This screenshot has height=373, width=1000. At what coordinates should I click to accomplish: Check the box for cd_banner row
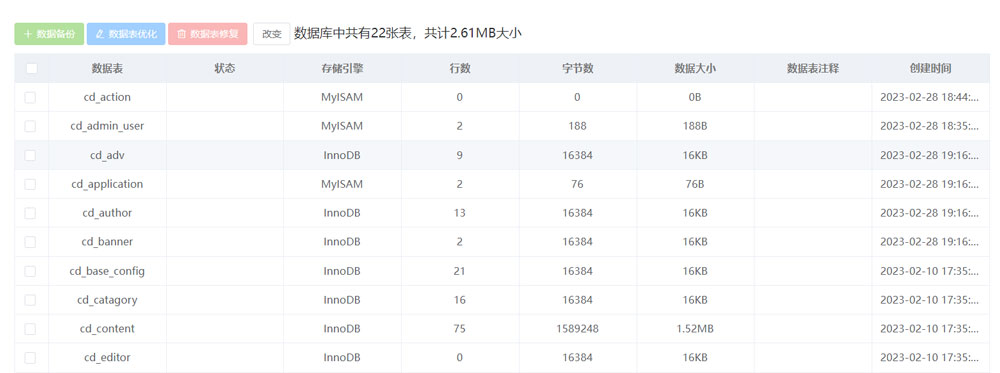[30, 242]
